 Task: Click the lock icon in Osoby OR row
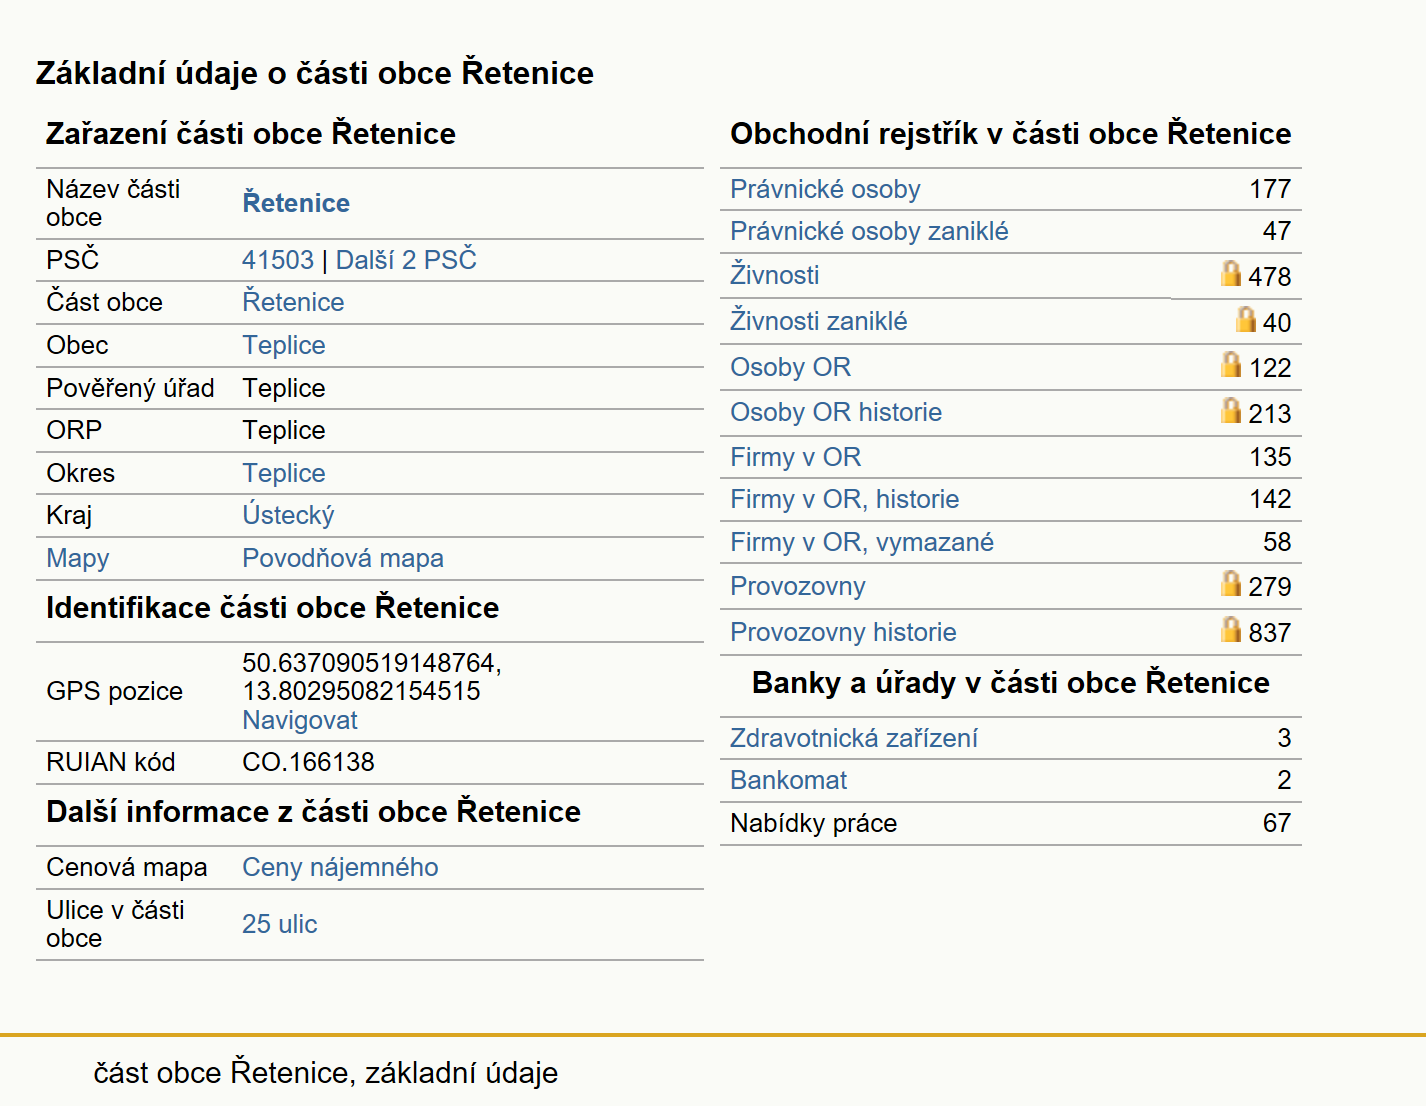[x=1231, y=364]
